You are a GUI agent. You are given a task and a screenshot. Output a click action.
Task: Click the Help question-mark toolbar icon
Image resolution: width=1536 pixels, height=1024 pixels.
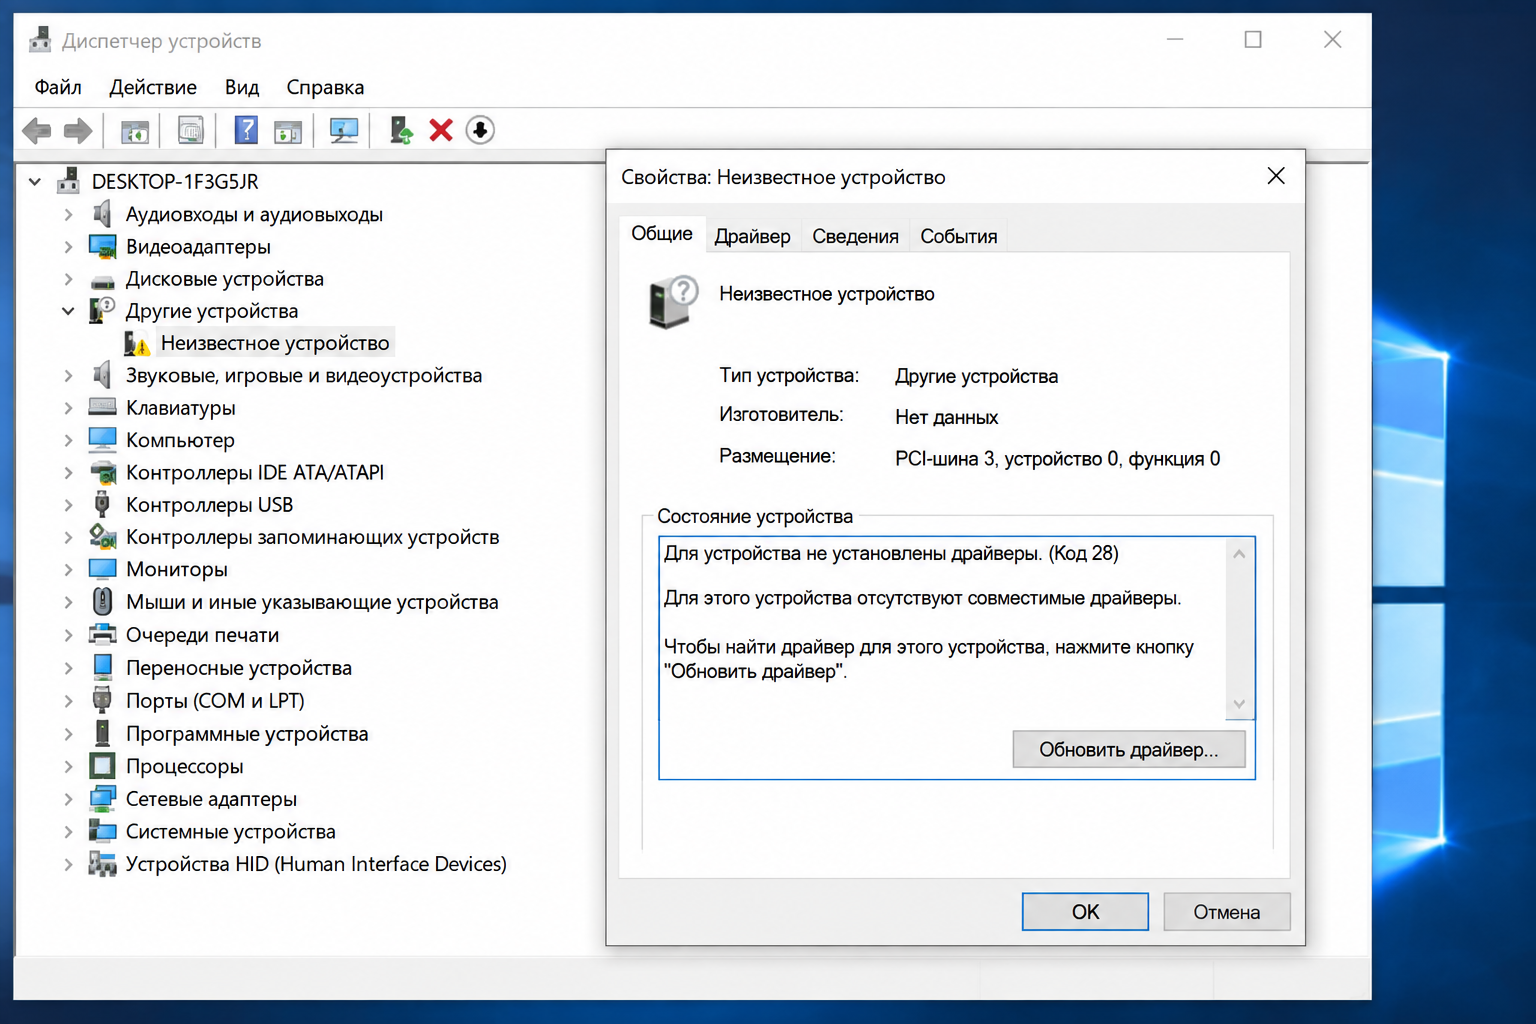pyautogui.click(x=245, y=130)
